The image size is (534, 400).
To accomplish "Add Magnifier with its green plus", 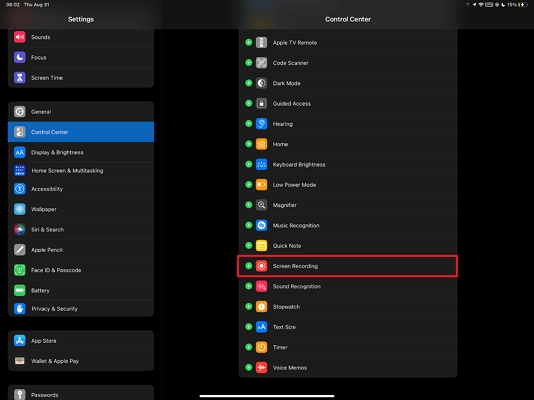I will click(x=249, y=205).
